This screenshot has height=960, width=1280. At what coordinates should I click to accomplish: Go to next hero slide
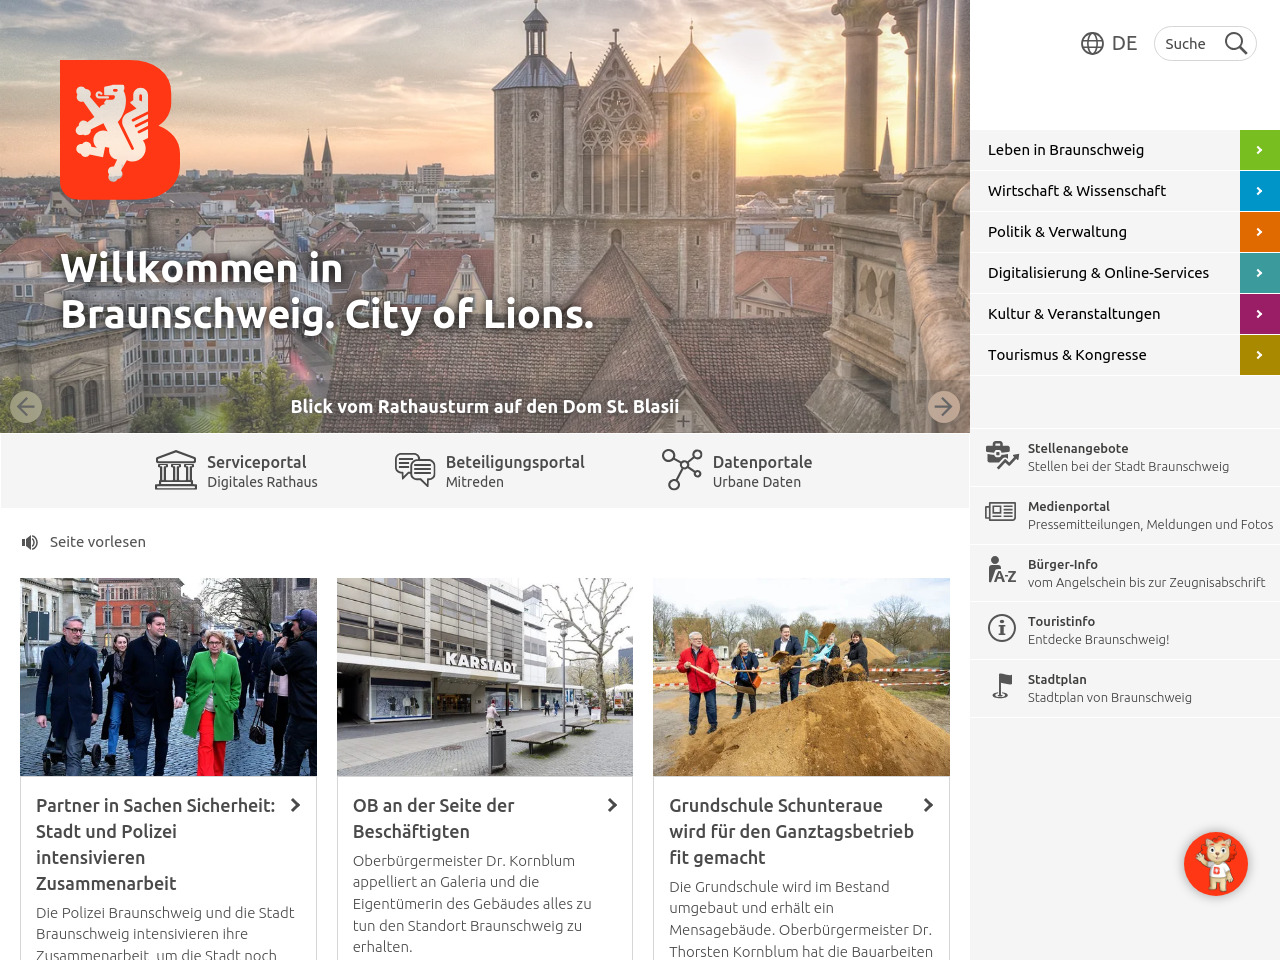(943, 407)
